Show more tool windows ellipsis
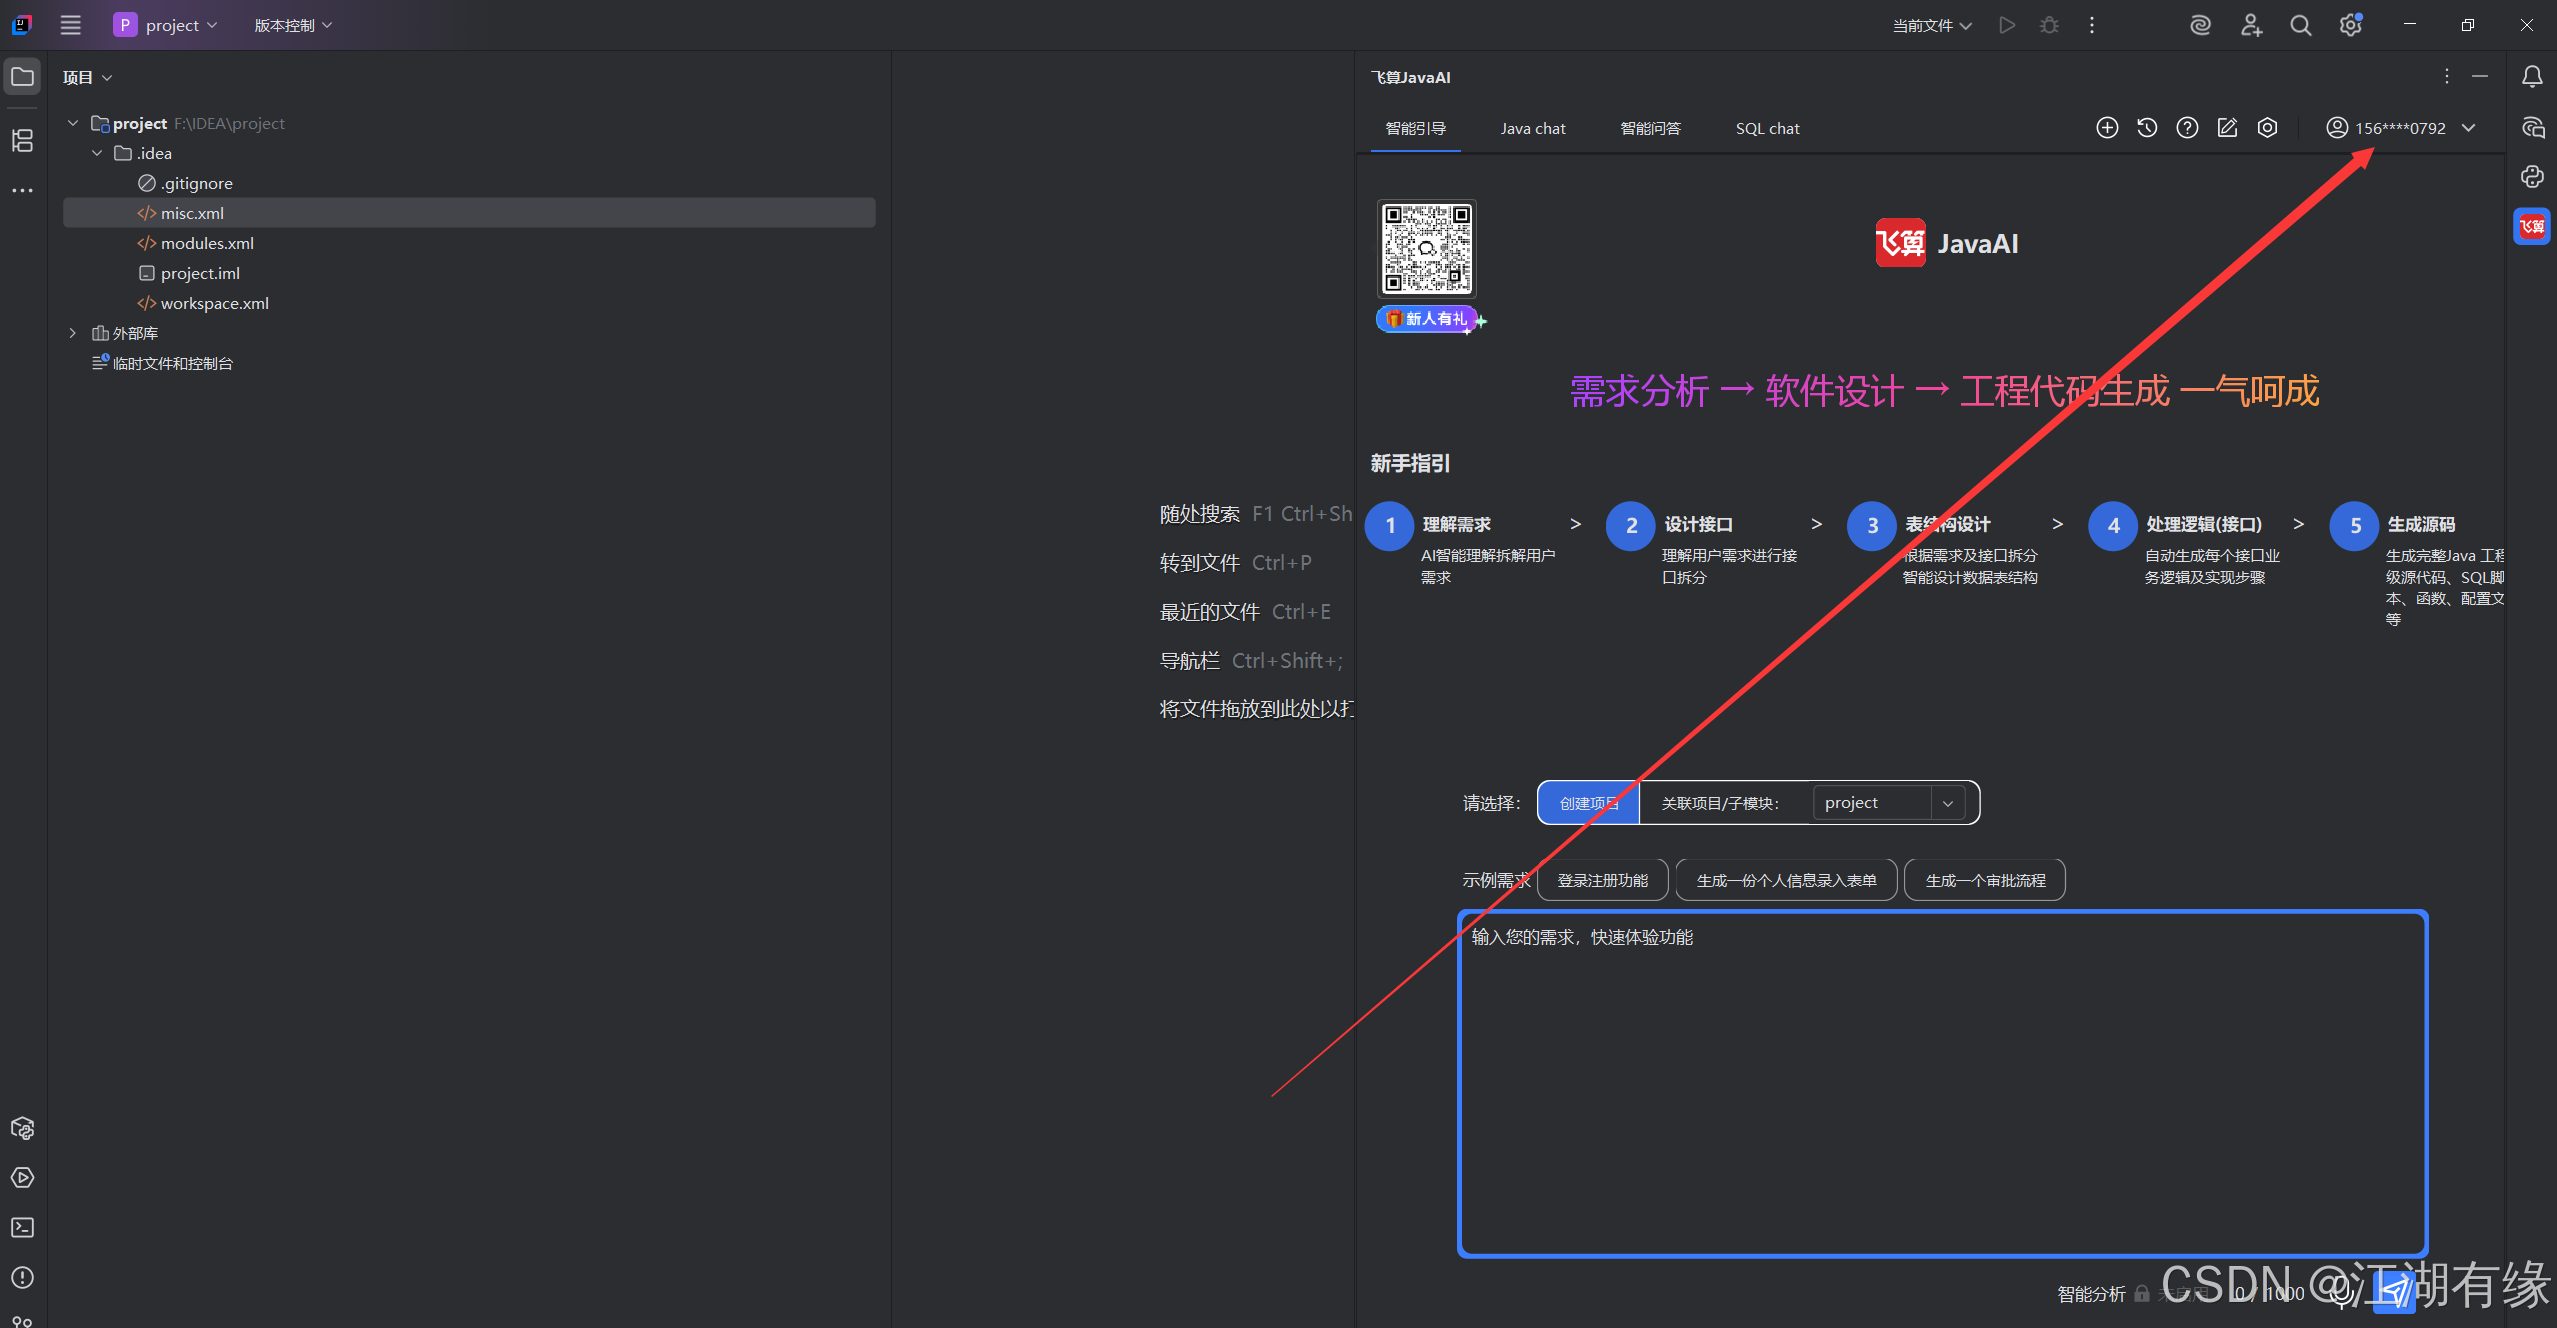 coord(22,190)
